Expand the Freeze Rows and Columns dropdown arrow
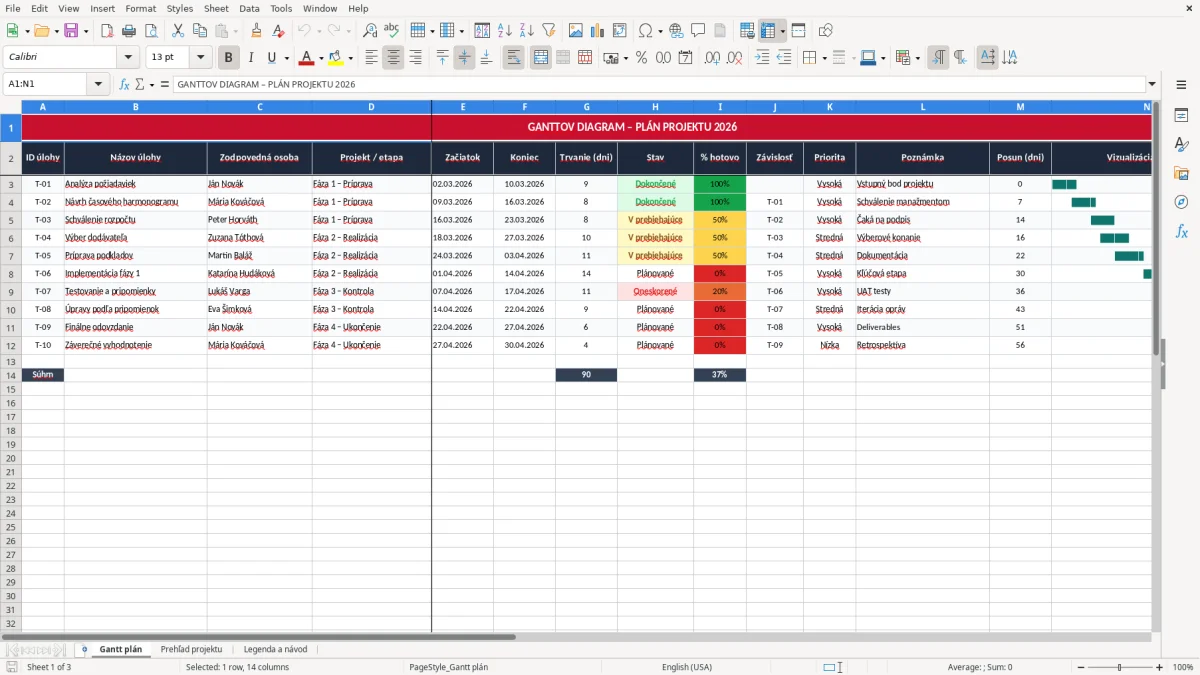This screenshot has height=675, width=1200. (x=783, y=31)
